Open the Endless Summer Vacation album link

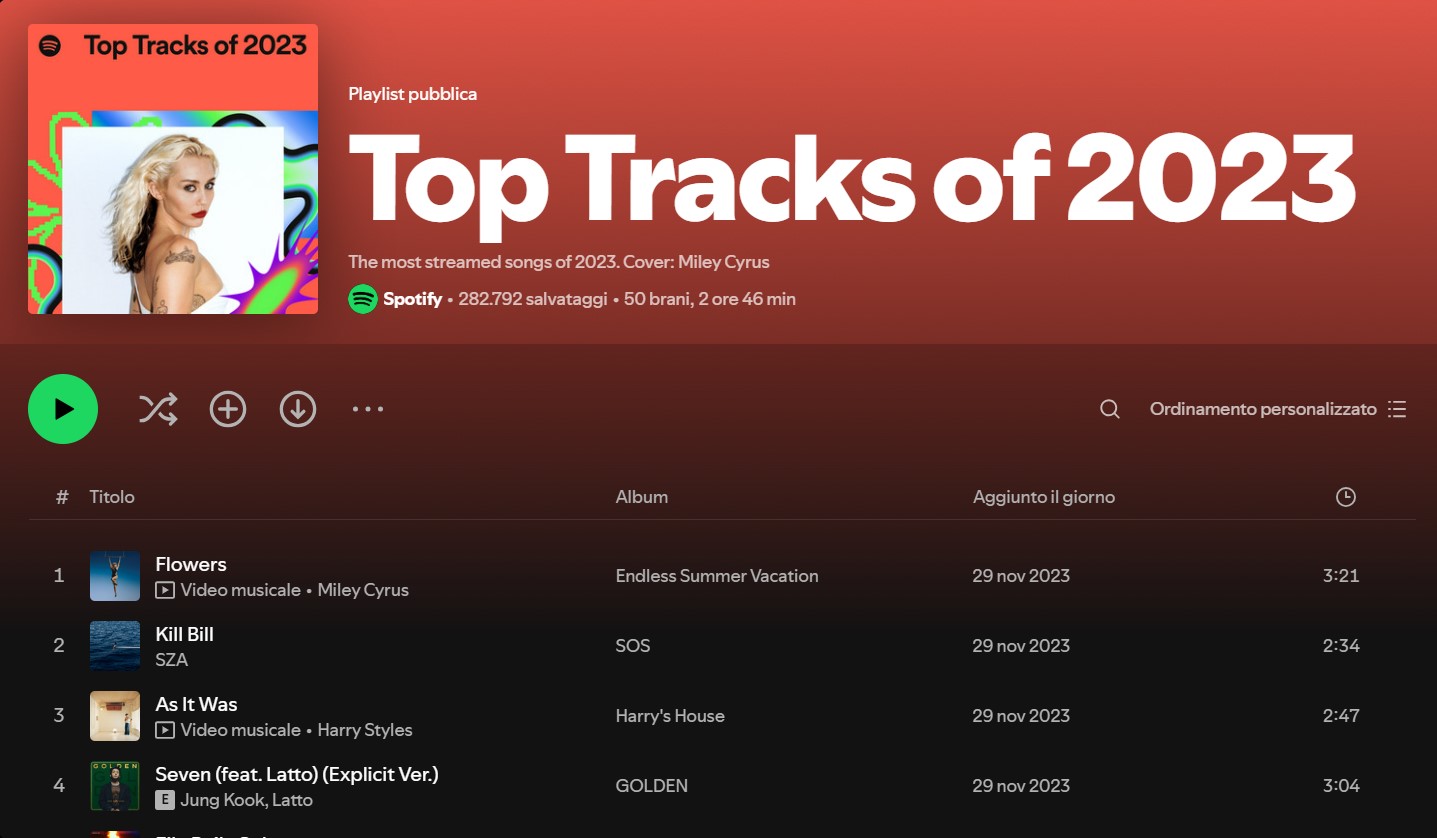(717, 576)
